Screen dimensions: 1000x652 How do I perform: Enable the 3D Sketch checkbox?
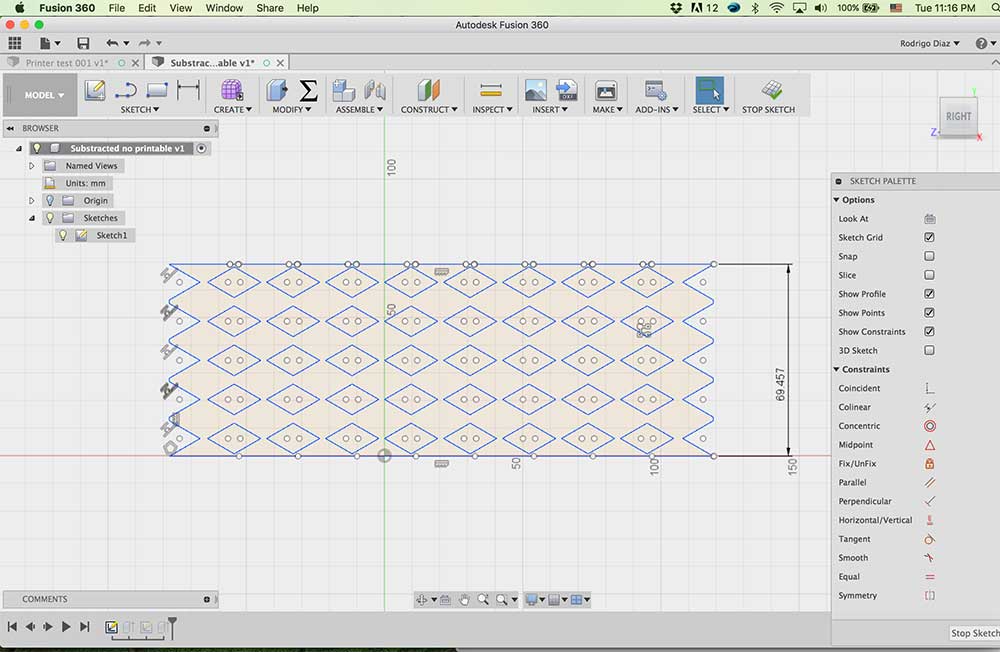(929, 350)
